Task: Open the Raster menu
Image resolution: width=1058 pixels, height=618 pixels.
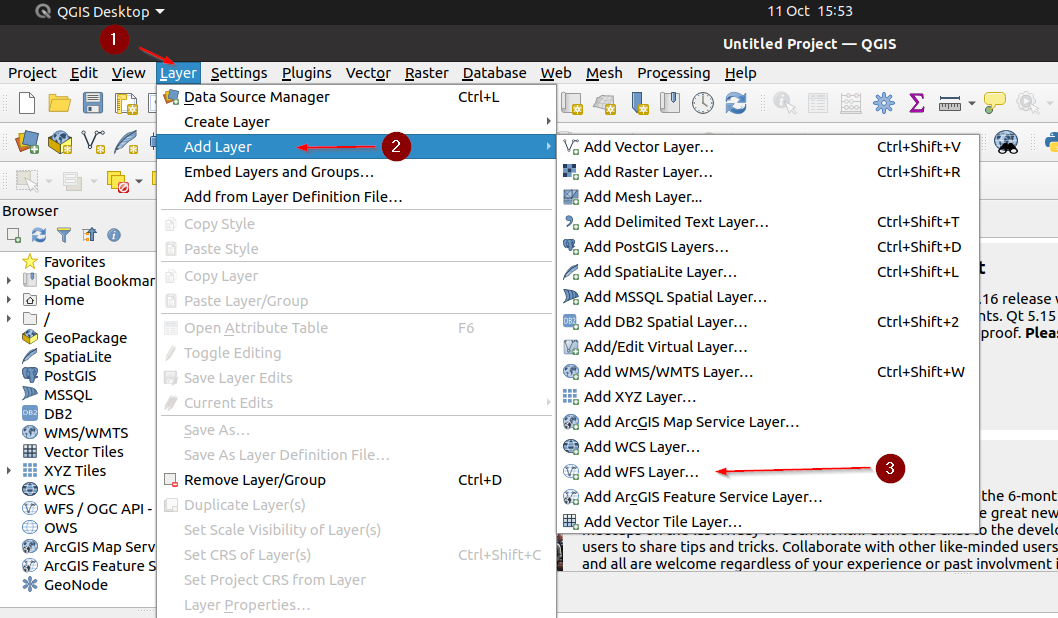Action: (x=426, y=73)
